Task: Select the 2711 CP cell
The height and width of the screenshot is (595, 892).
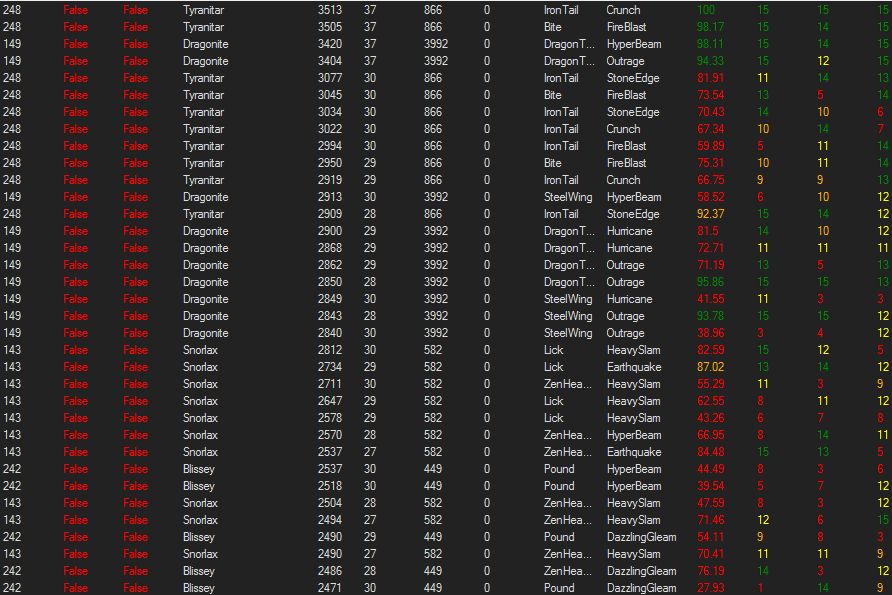Action: coord(329,385)
